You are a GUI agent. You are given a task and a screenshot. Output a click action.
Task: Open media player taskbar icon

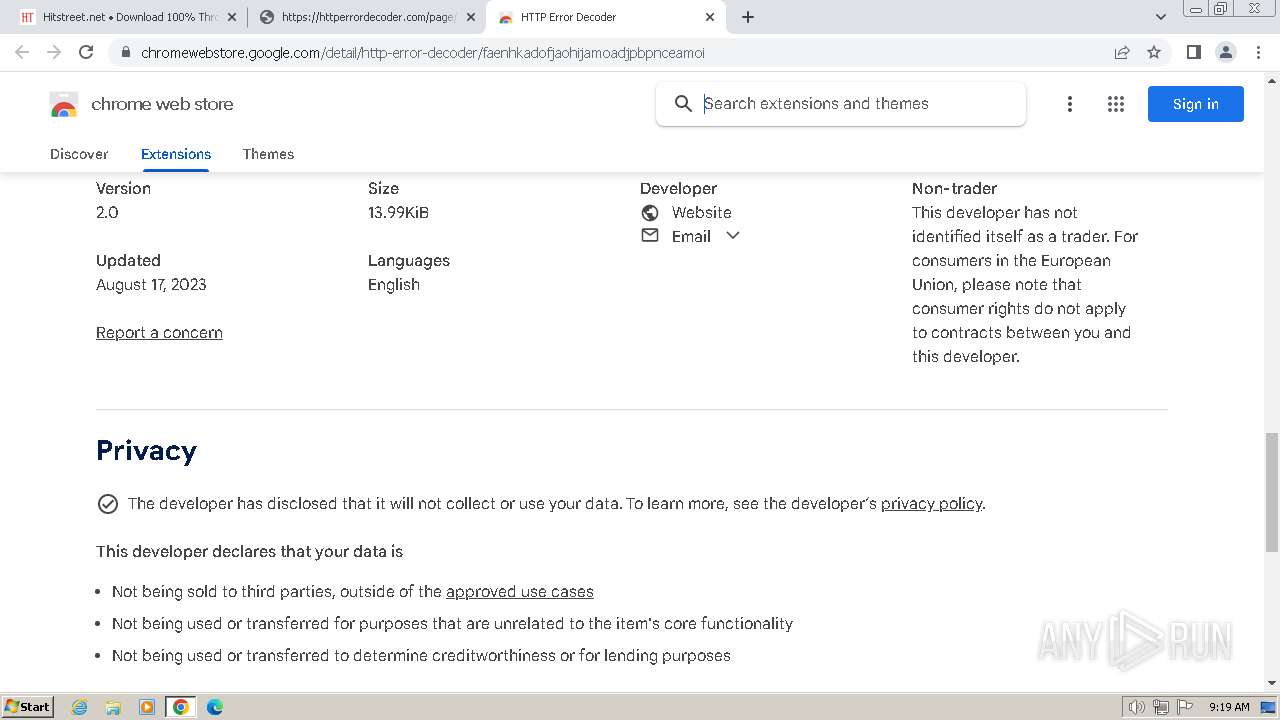coord(147,707)
